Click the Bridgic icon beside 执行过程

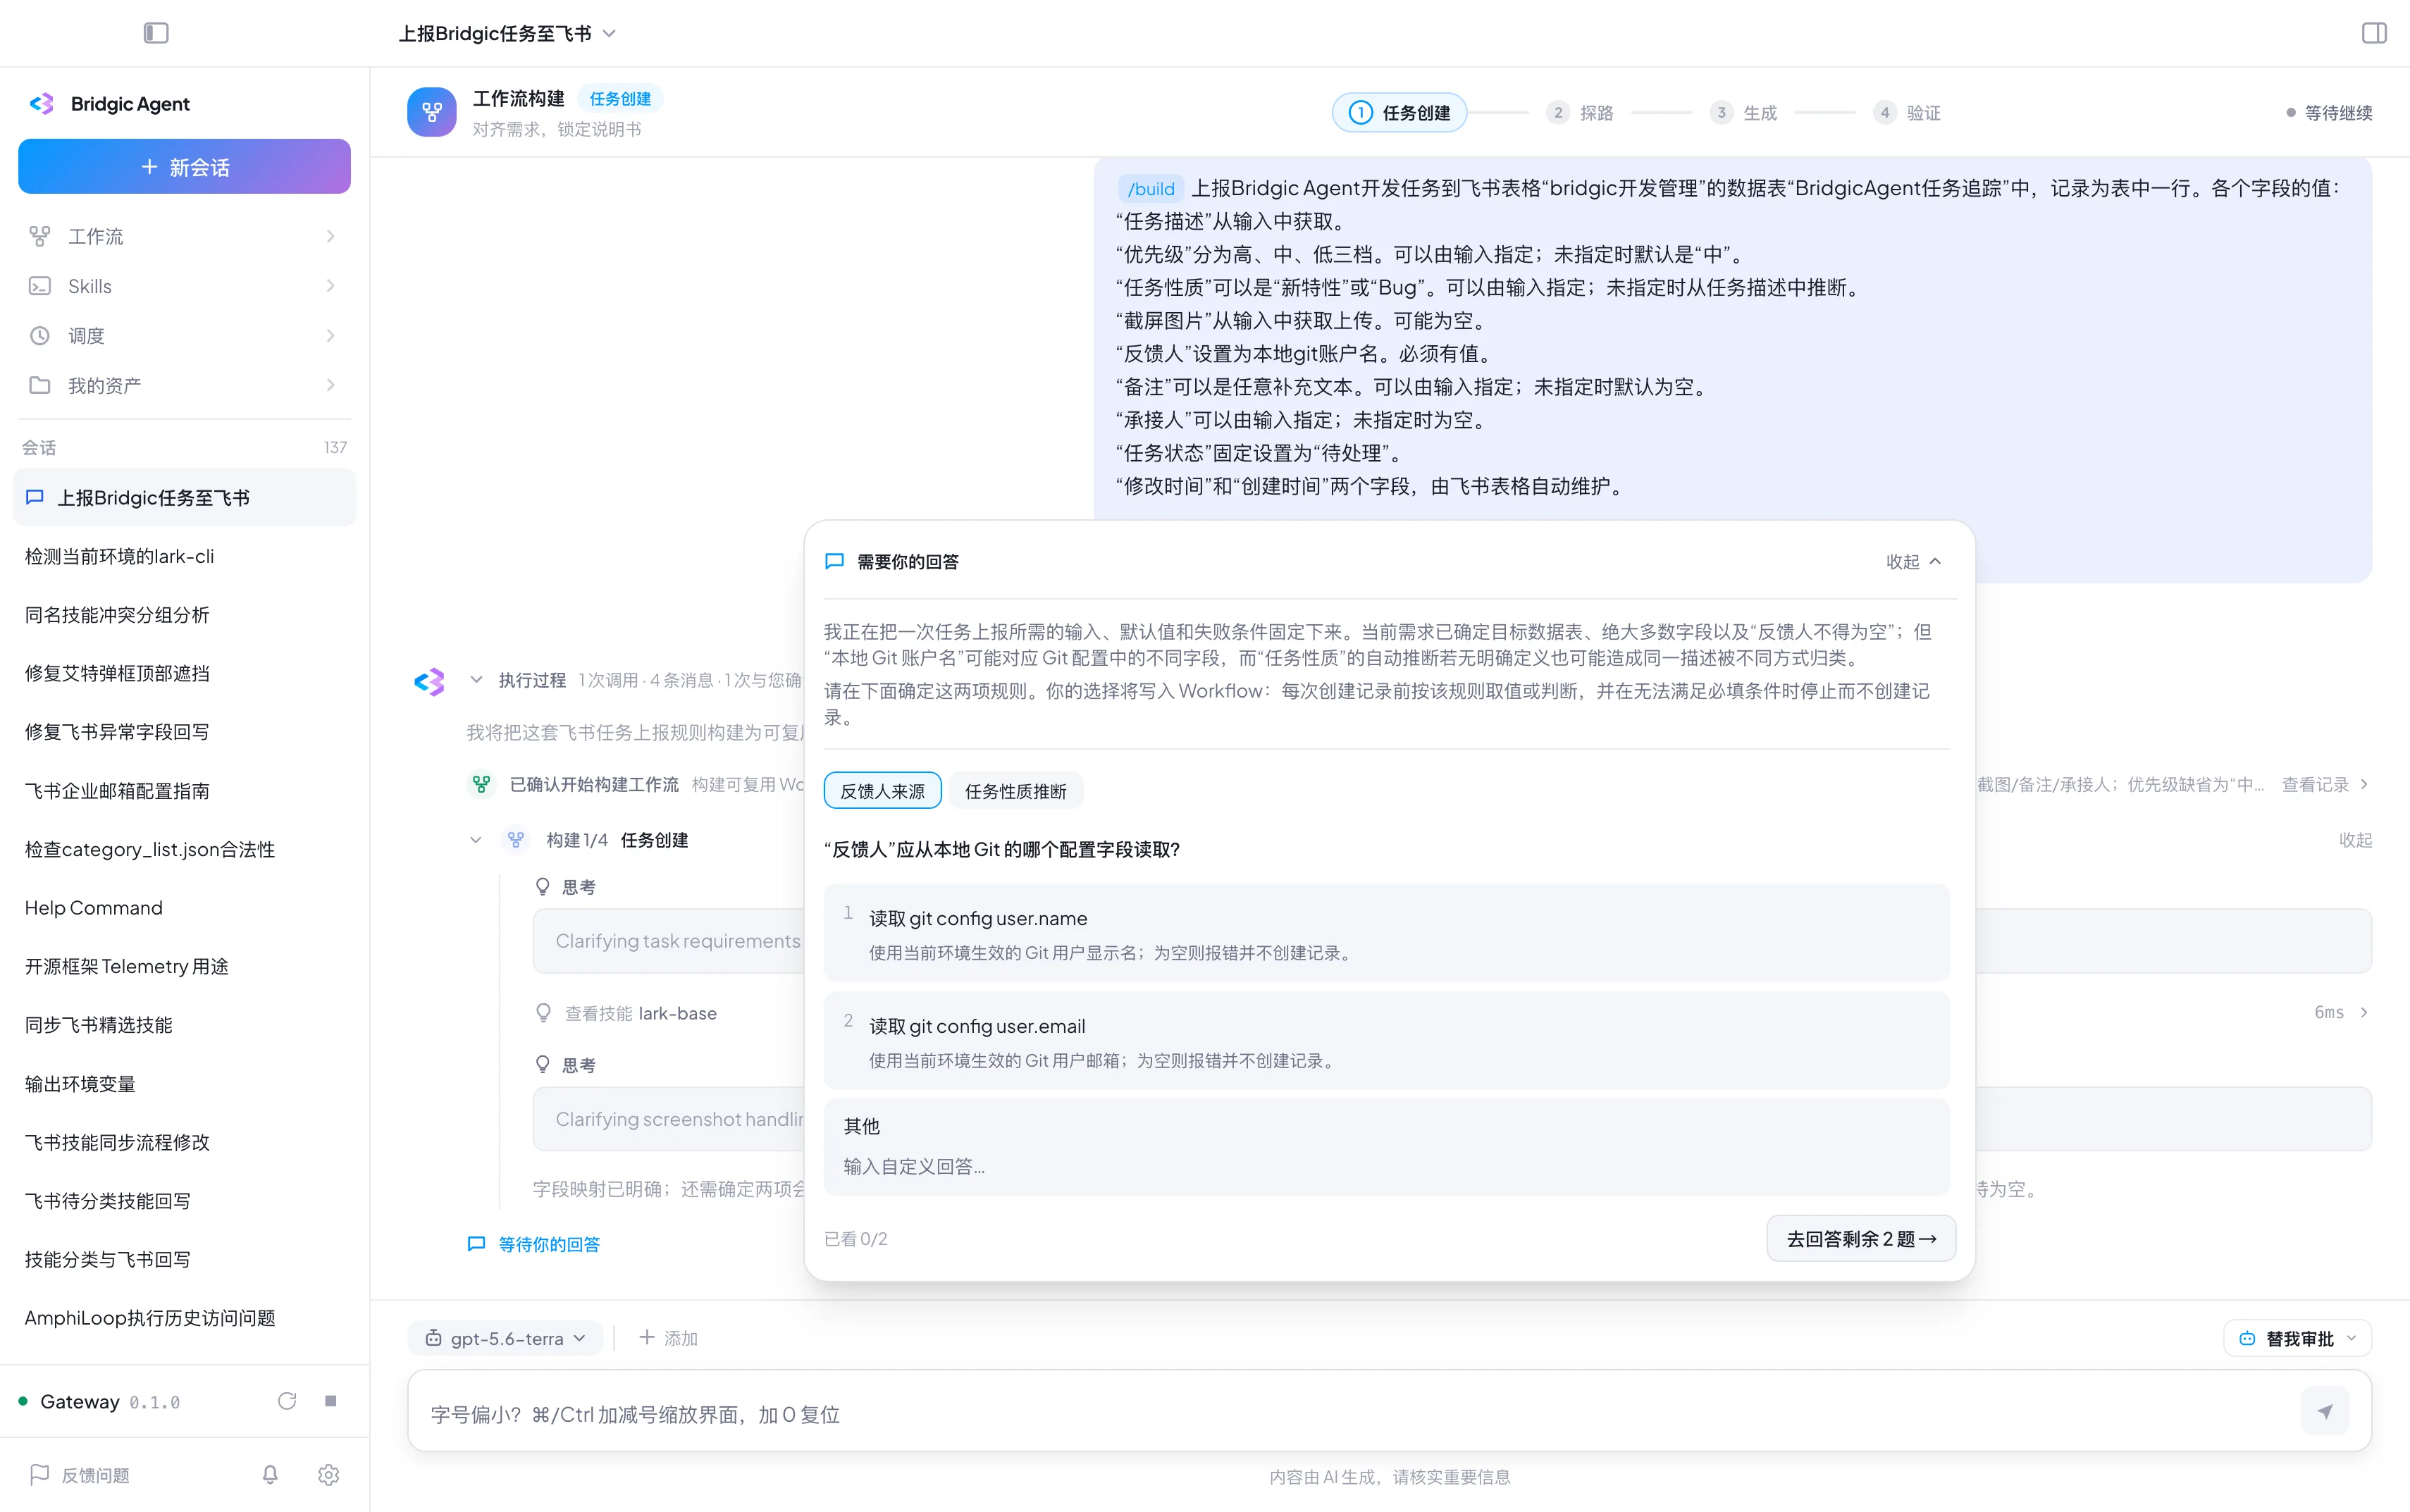click(429, 681)
